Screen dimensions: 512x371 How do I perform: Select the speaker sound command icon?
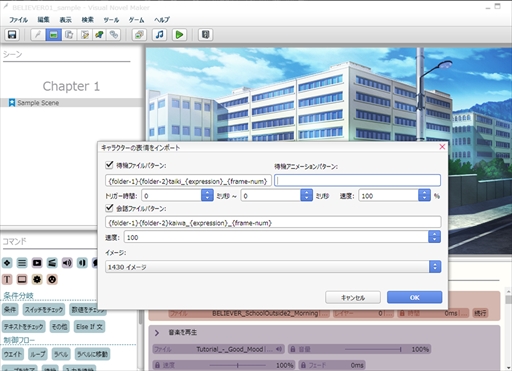coord(67,263)
